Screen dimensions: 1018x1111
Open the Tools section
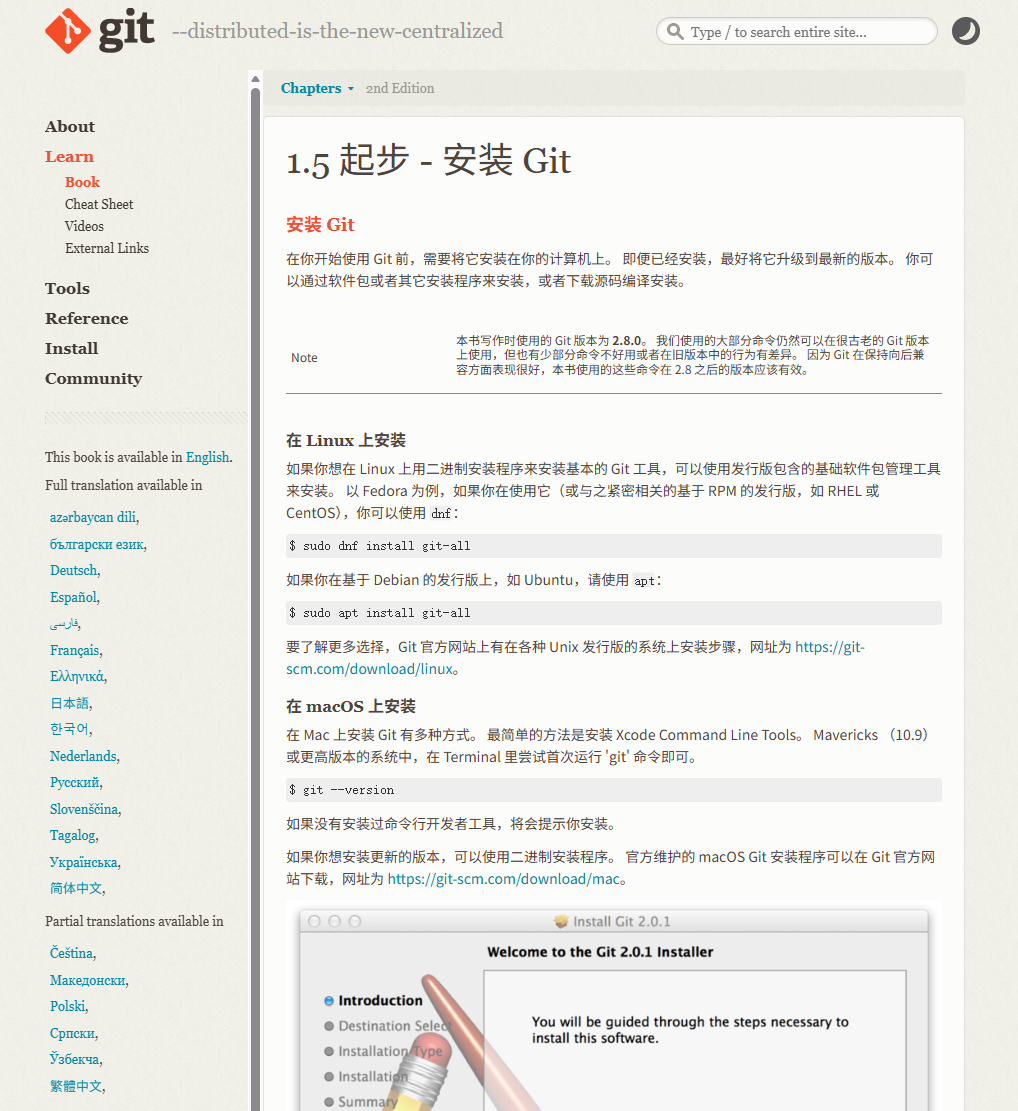point(67,288)
